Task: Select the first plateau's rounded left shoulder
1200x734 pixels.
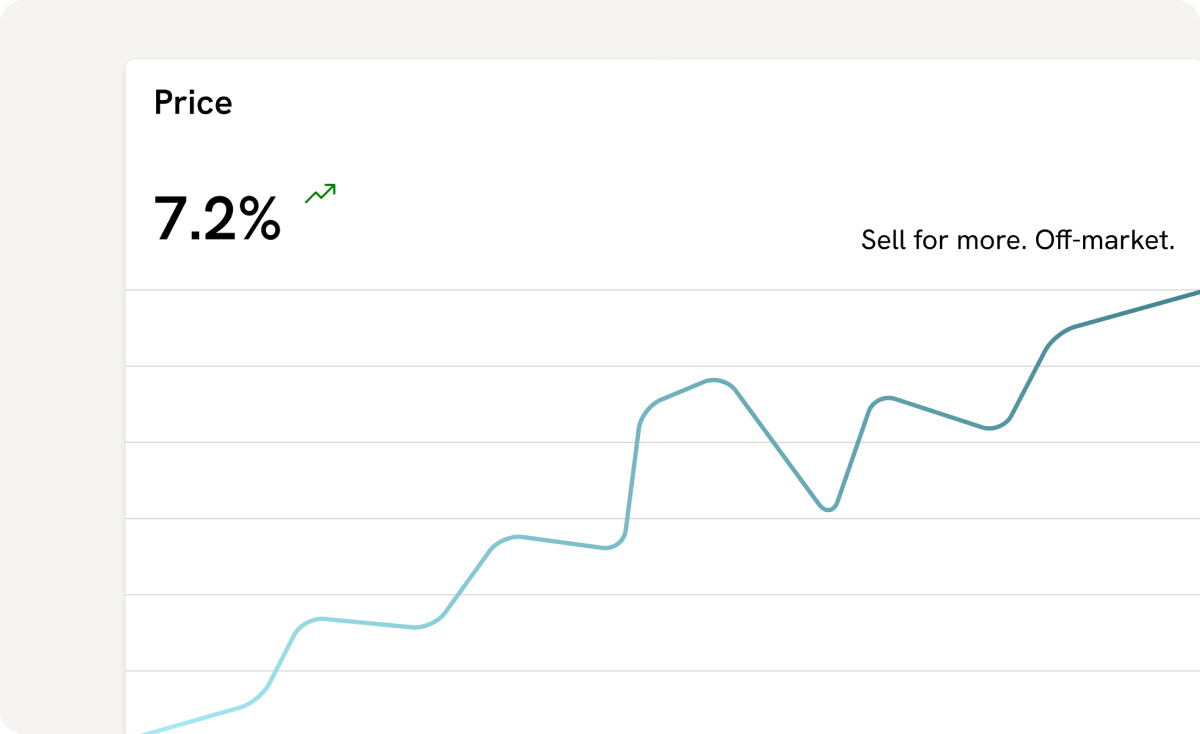Action: (x=312, y=621)
